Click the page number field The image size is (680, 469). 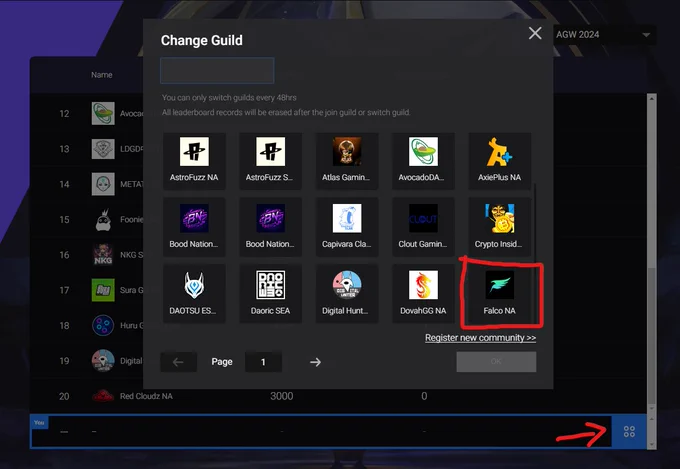pos(263,362)
